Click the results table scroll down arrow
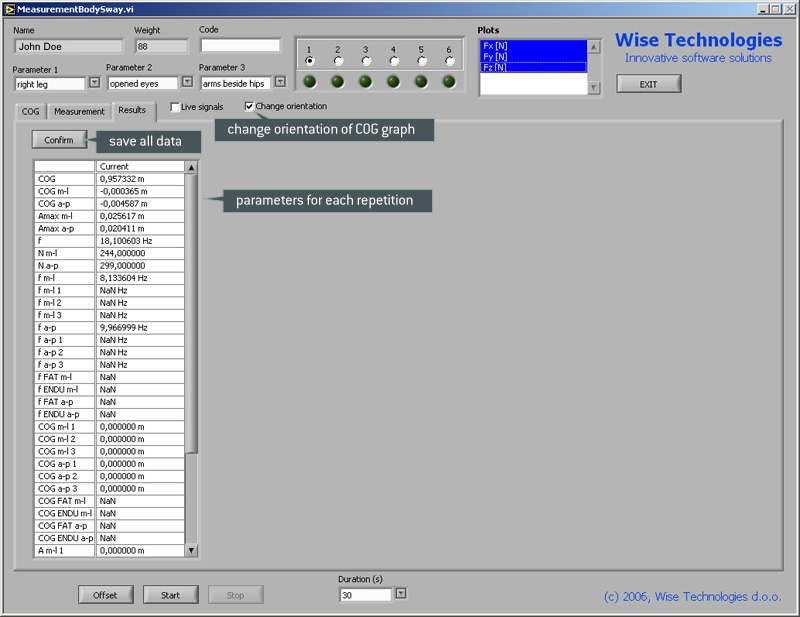This screenshot has height=617, width=800. pos(191,551)
